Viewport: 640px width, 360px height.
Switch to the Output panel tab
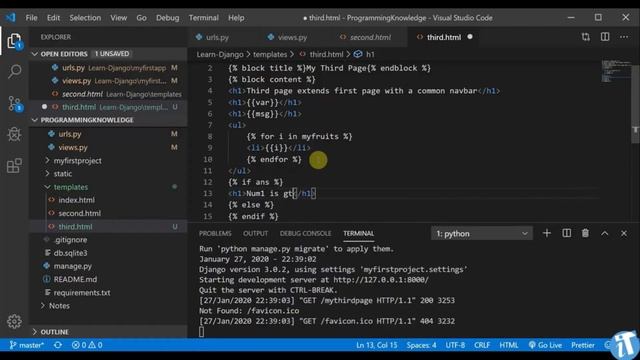[x=256, y=233]
